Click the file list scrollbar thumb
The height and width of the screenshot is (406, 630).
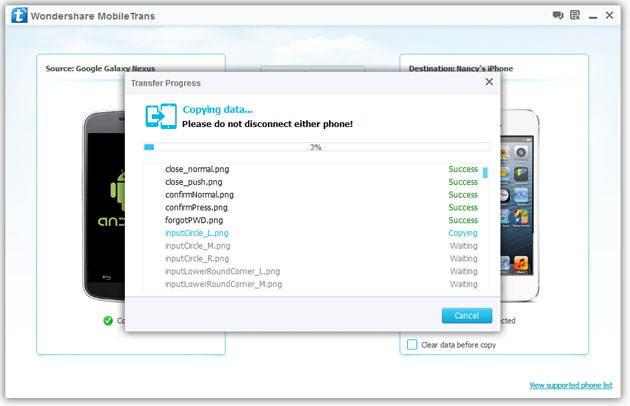tap(485, 173)
